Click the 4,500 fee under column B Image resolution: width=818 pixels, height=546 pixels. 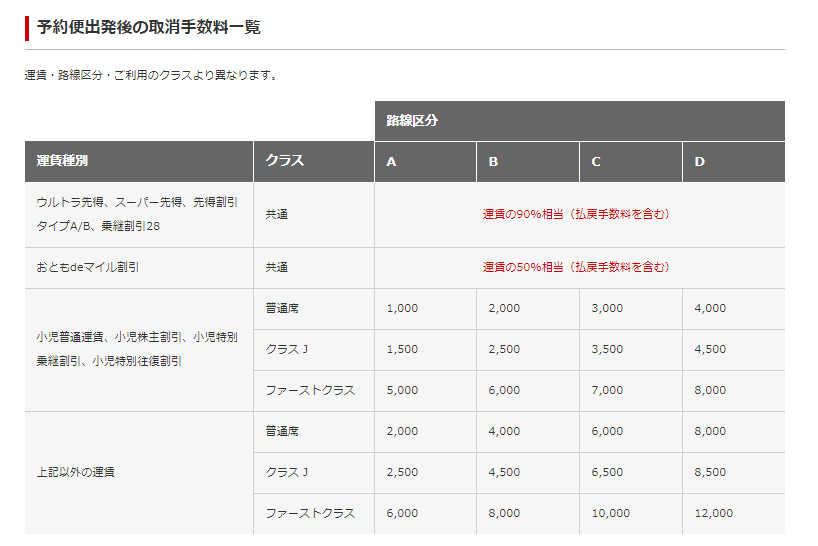(x=528, y=473)
